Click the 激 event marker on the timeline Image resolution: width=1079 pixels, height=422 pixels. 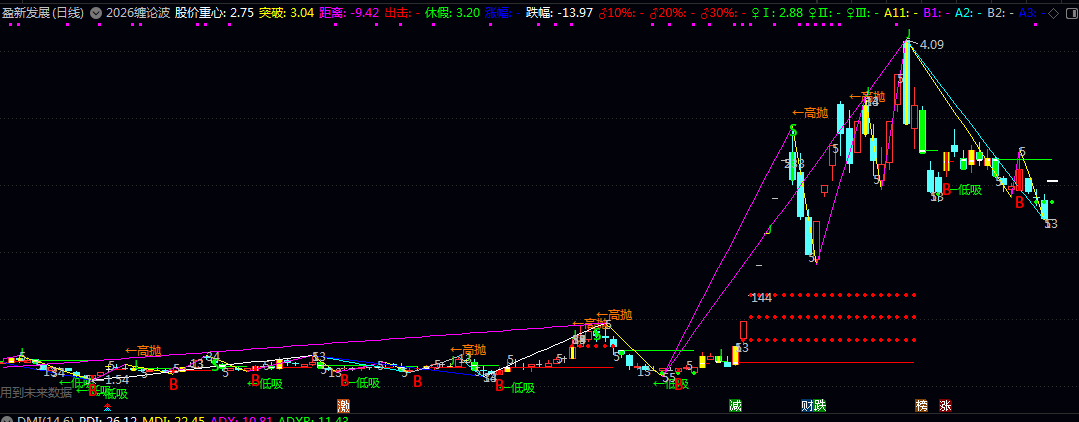[x=343, y=406]
